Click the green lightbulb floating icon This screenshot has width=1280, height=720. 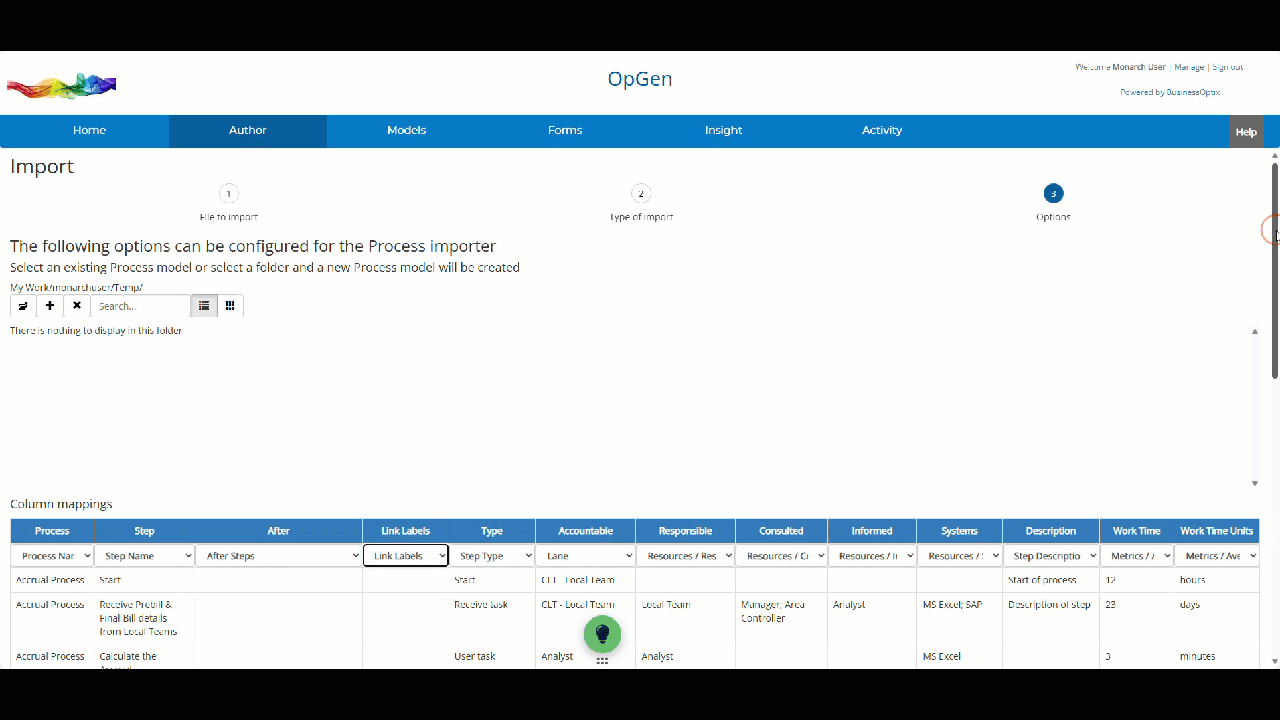(602, 634)
